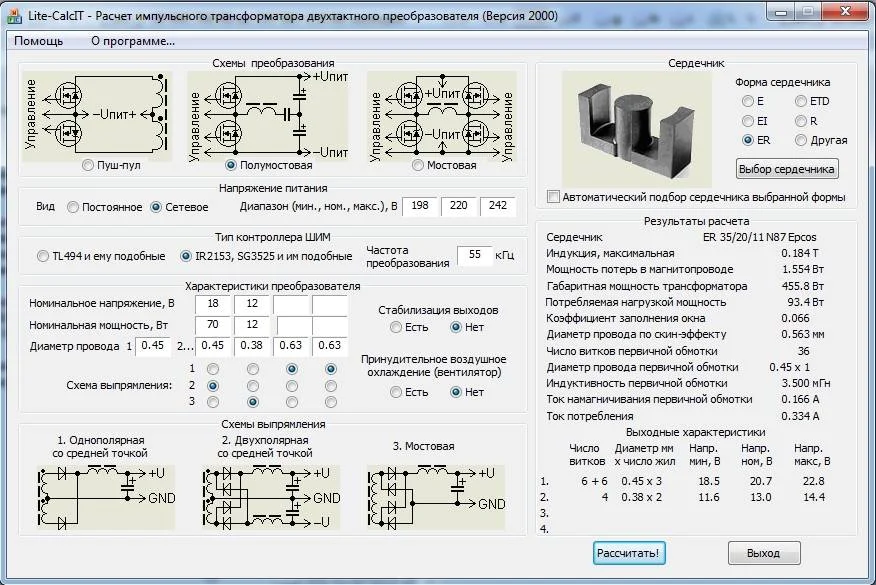This screenshot has height=585, width=876.
Task: Select rectifier scheme 2 for first output
Action: [x=213, y=386]
